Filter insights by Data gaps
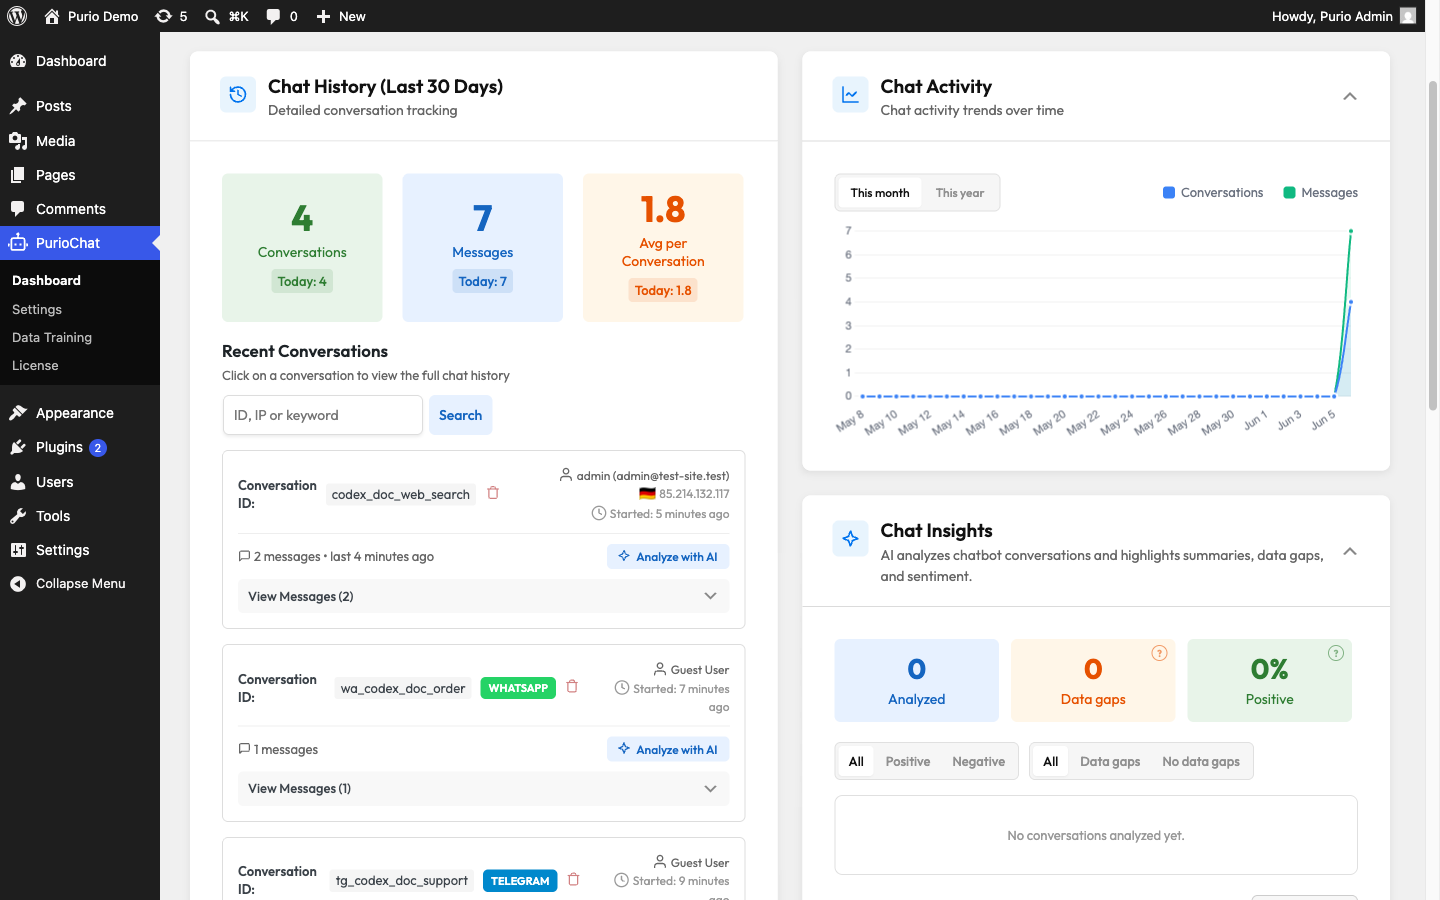 pyautogui.click(x=1110, y=761)
